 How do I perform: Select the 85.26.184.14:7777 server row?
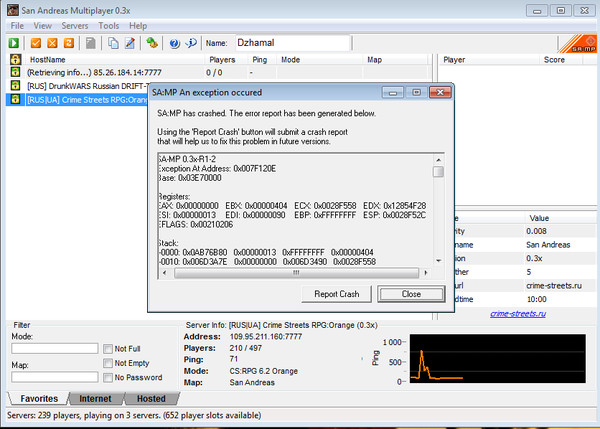pyautogui.click(x=218, y=72)
